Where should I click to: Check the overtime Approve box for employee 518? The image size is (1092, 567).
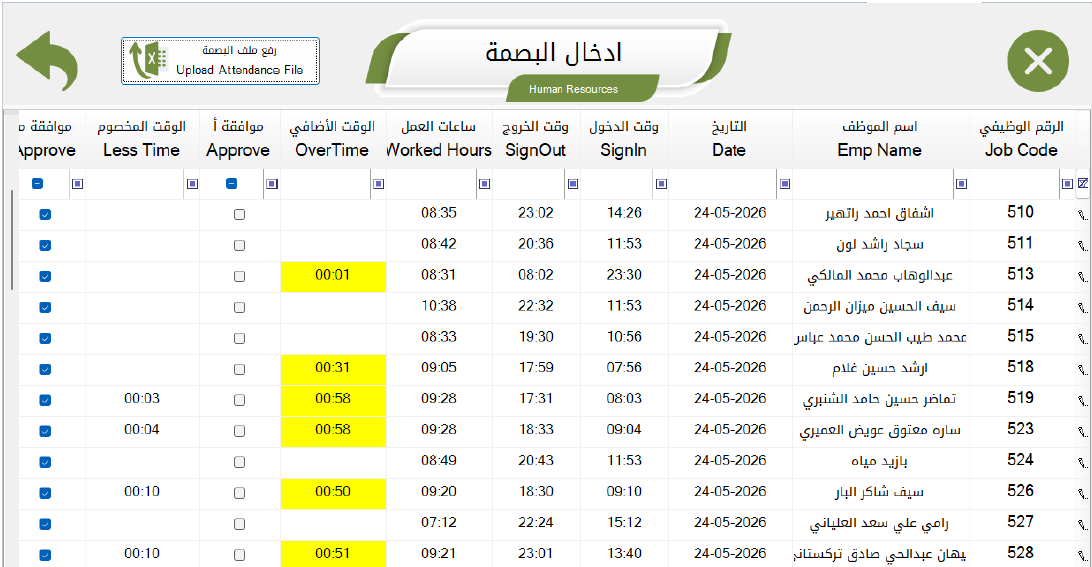[x=240, y=369]
